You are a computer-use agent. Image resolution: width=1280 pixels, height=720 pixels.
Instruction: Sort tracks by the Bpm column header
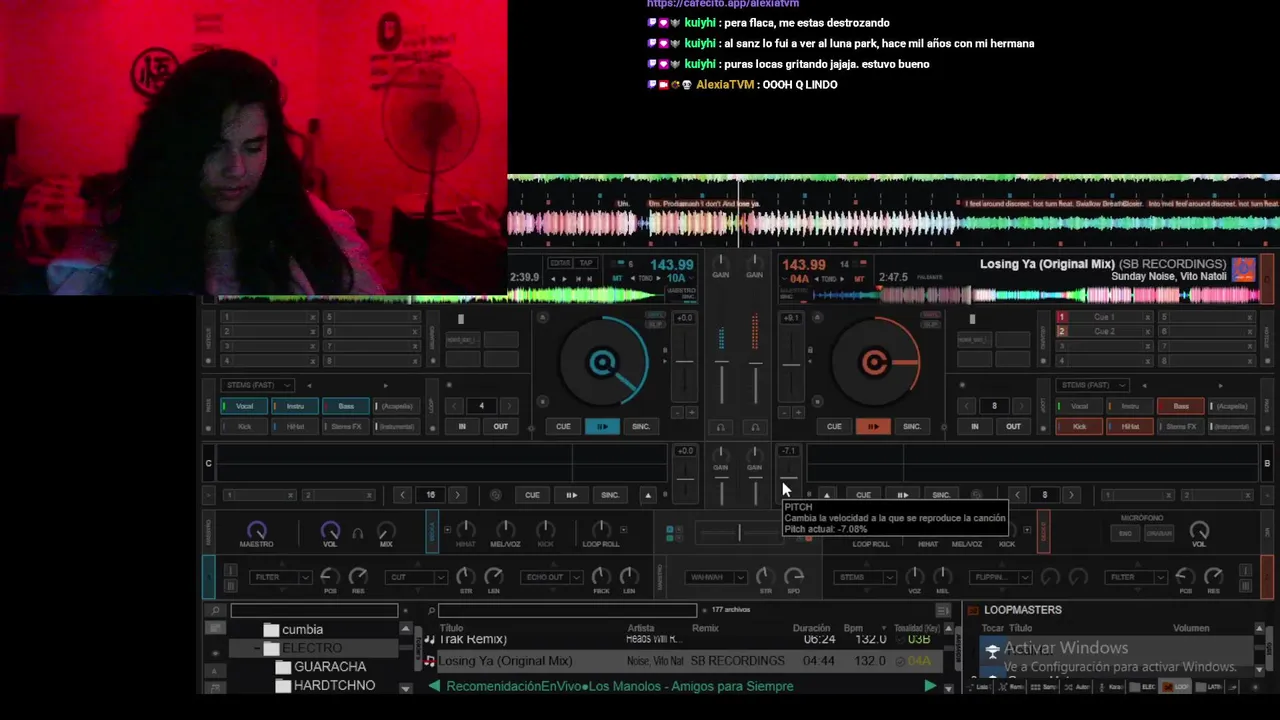853,629
